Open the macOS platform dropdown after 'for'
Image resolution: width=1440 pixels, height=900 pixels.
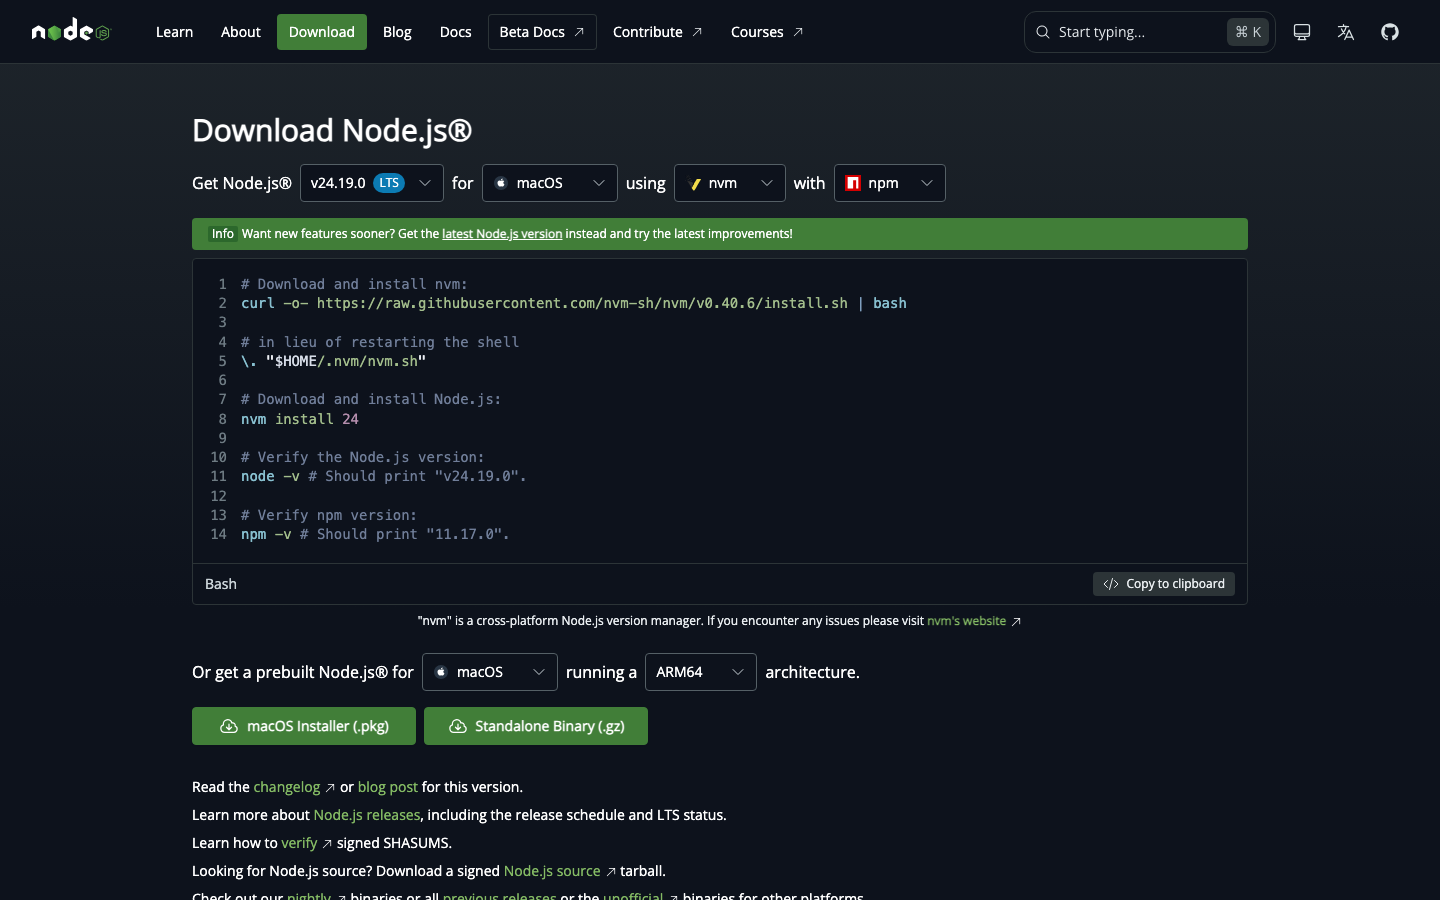(x=550, y=183)
